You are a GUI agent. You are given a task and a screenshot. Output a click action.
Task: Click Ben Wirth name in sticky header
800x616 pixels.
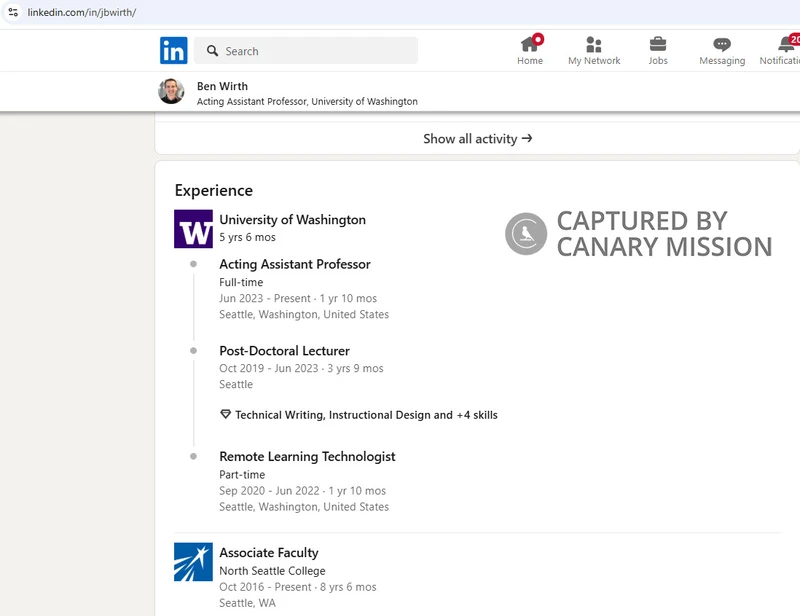[x=222, y=86]
